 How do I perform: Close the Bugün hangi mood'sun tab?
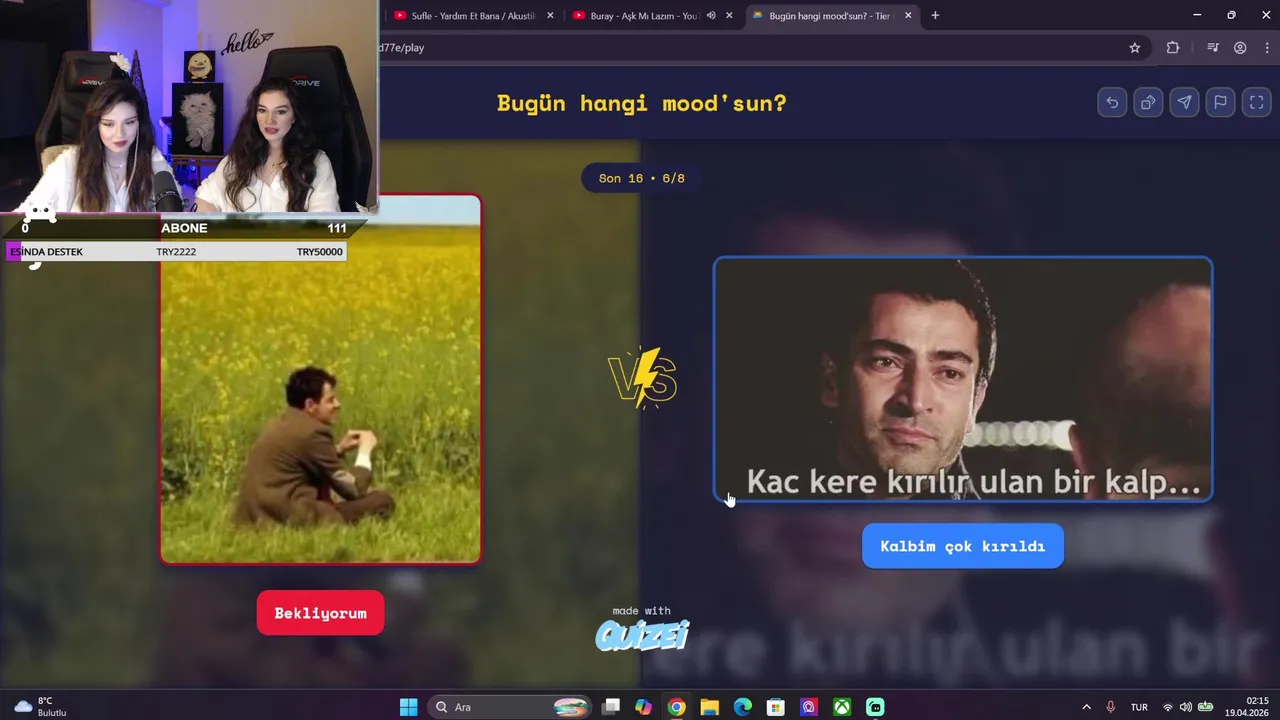click(x=908, y=16)
